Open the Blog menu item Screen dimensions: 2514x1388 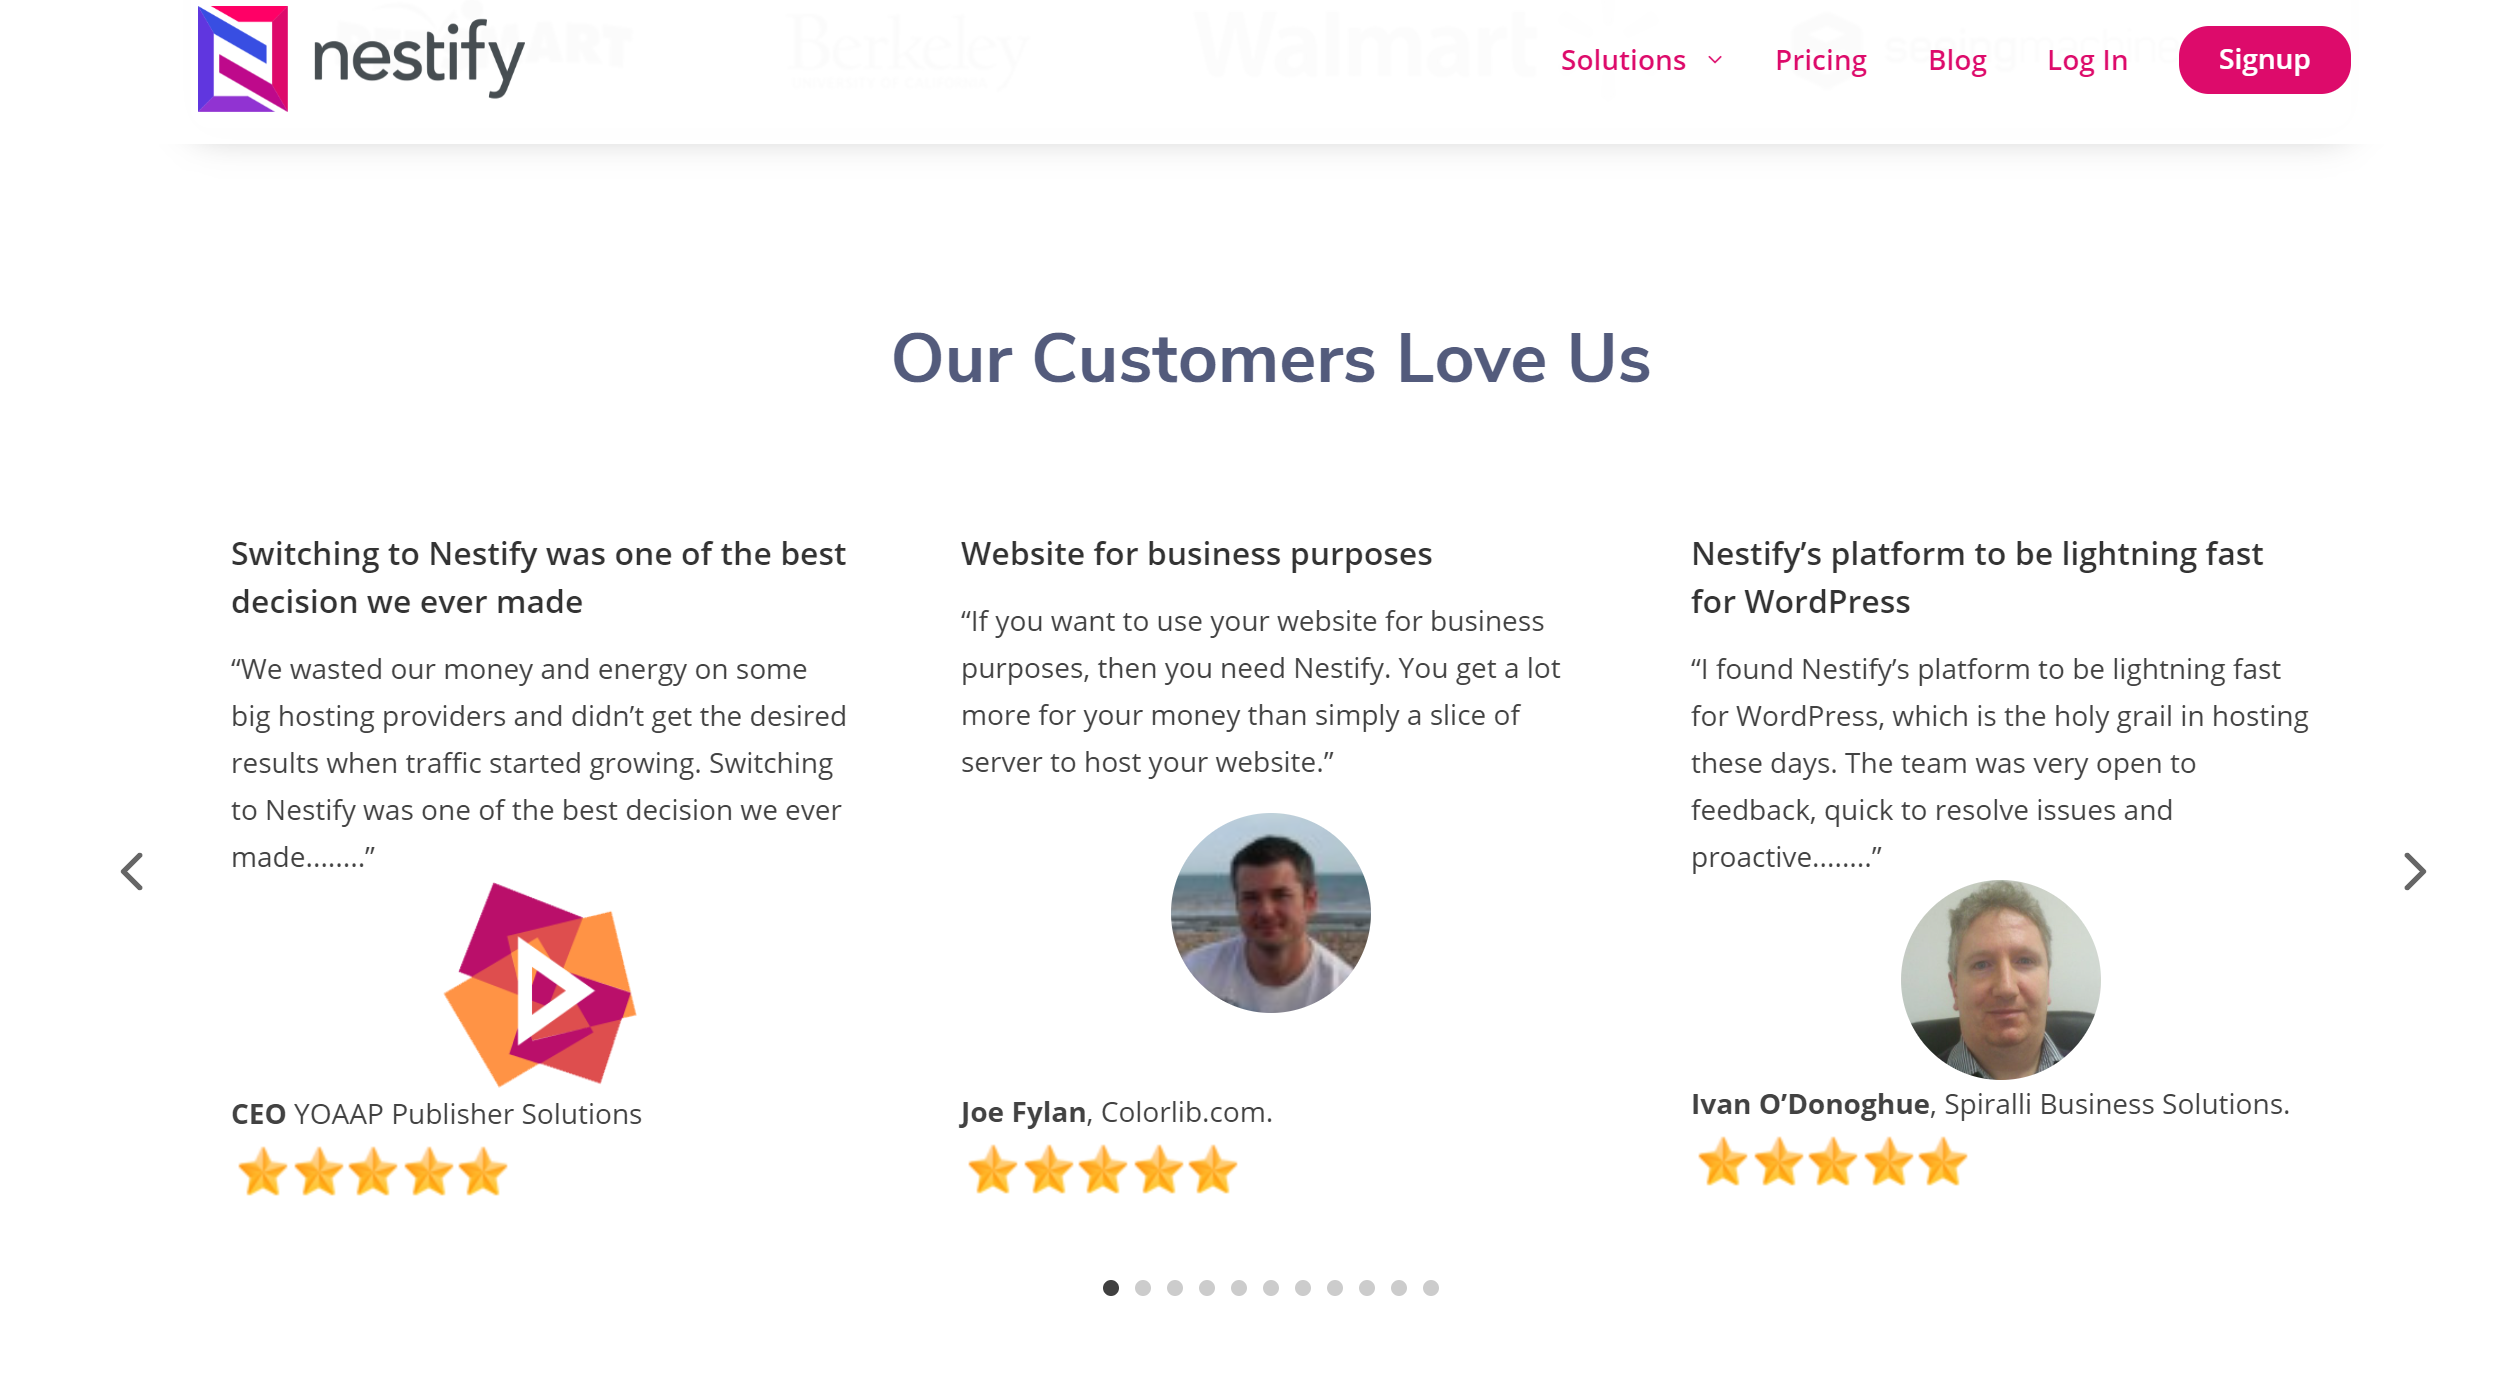tap(1957, 60)
